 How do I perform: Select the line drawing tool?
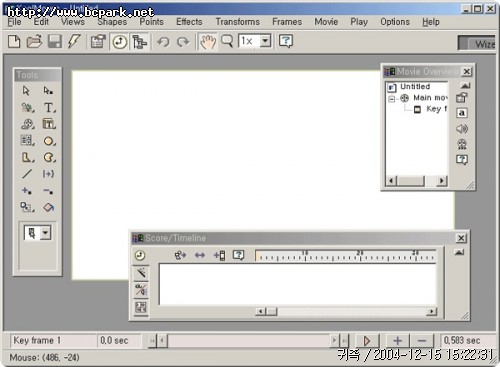(x=27, y=174)
